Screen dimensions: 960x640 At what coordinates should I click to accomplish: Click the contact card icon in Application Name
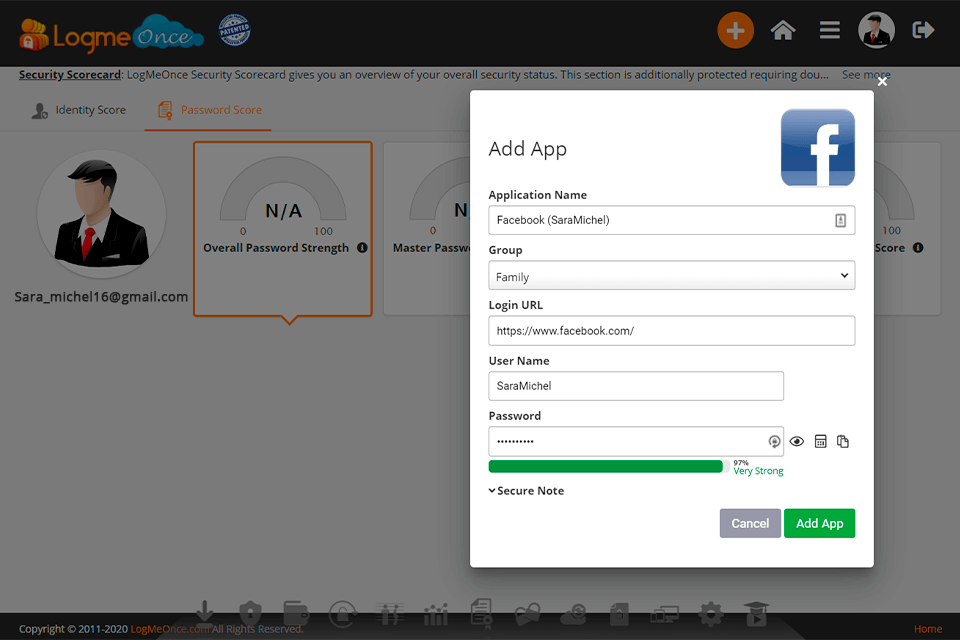(841, 220)
